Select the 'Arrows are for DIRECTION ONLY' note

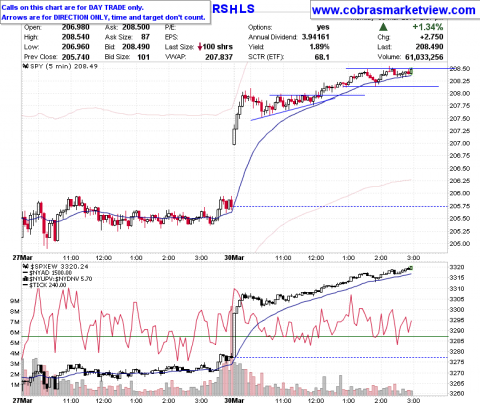tap(103, 17)
